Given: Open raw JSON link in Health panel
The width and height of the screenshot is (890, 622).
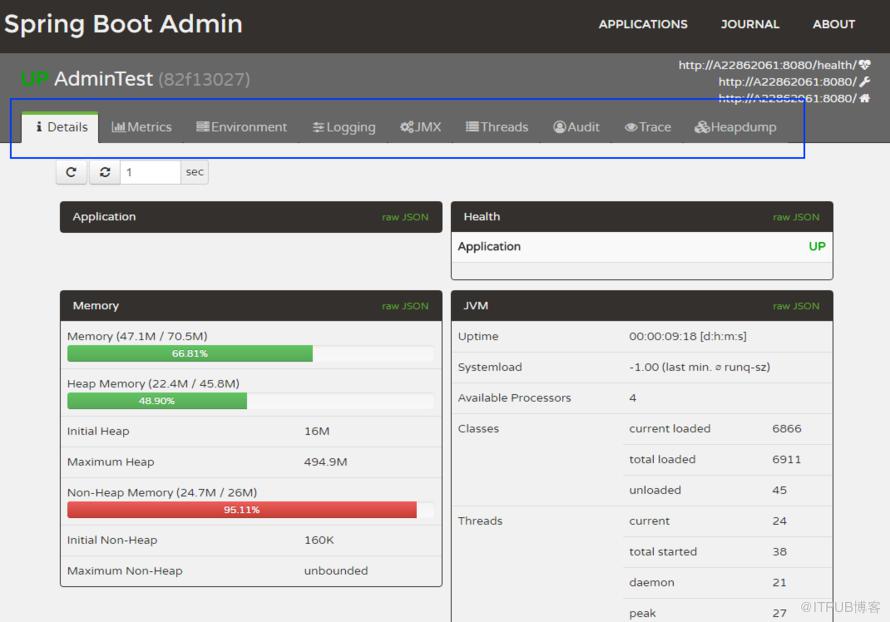Looking at the screenshot, I should (x=796, y=217).
